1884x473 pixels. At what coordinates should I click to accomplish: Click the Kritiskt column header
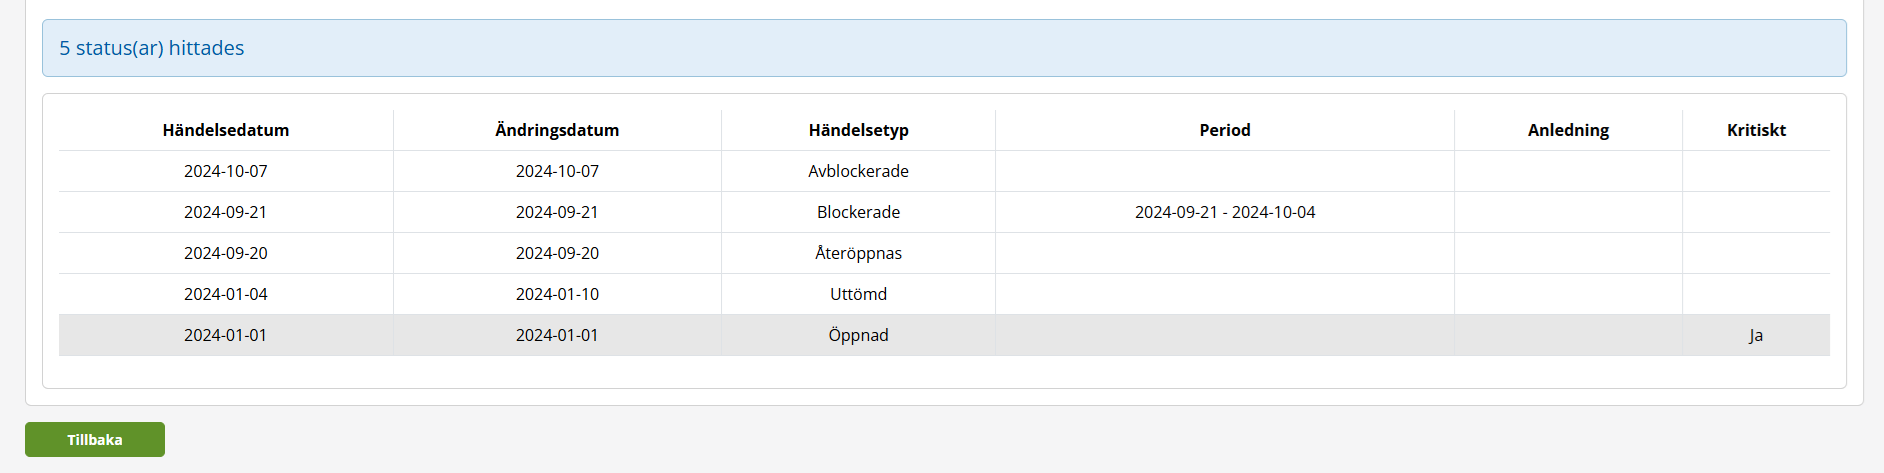coord(1756,130)
